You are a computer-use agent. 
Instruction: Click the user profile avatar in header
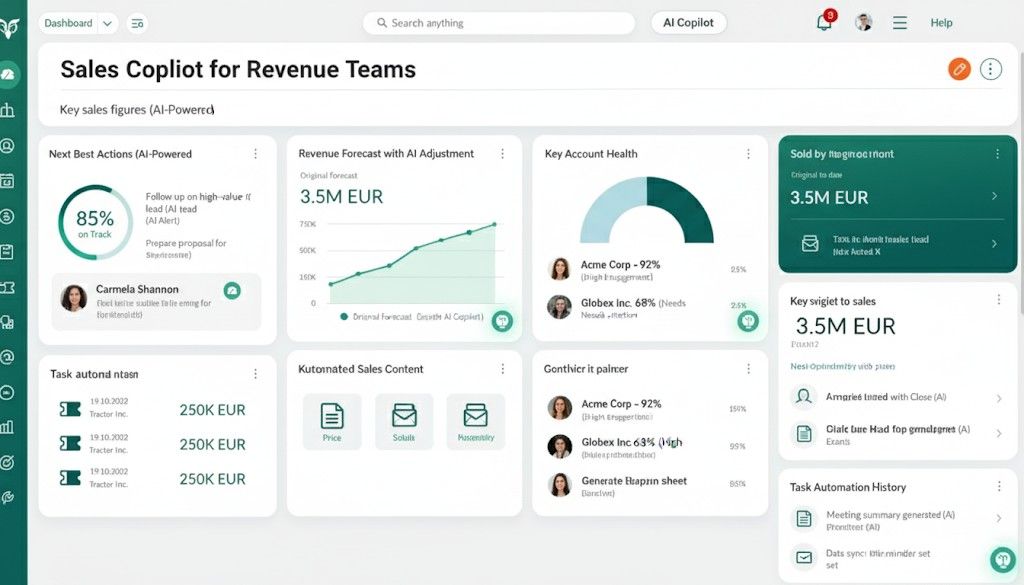click(864, 23)
